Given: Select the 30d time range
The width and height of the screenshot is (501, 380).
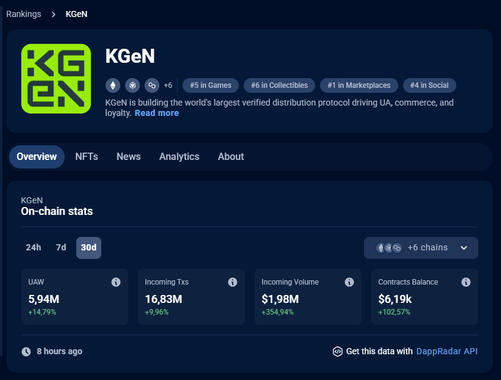Looking at the screenshot, I should point(89,248).
